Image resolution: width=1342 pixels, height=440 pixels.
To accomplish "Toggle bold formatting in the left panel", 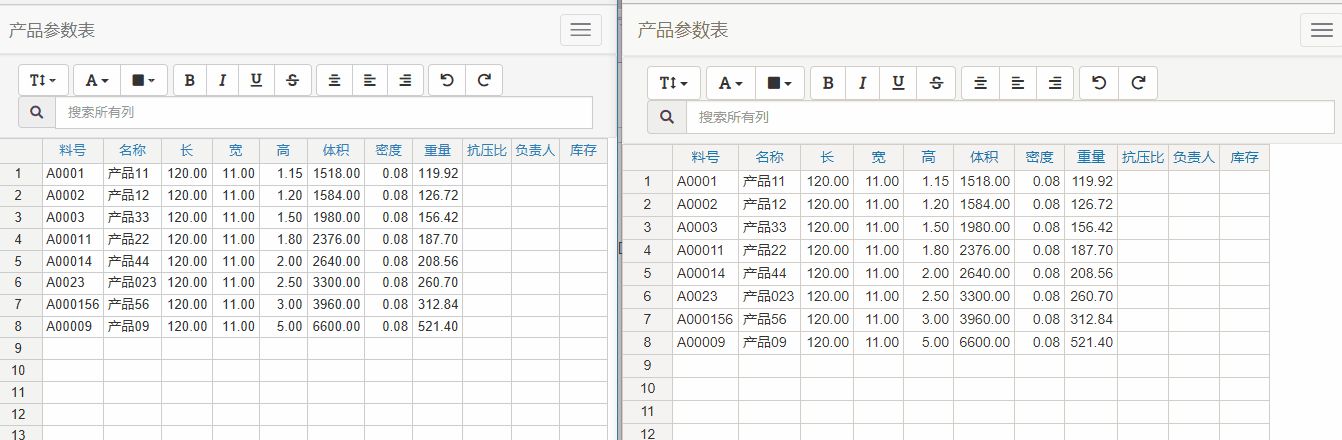I will [190, 80].
